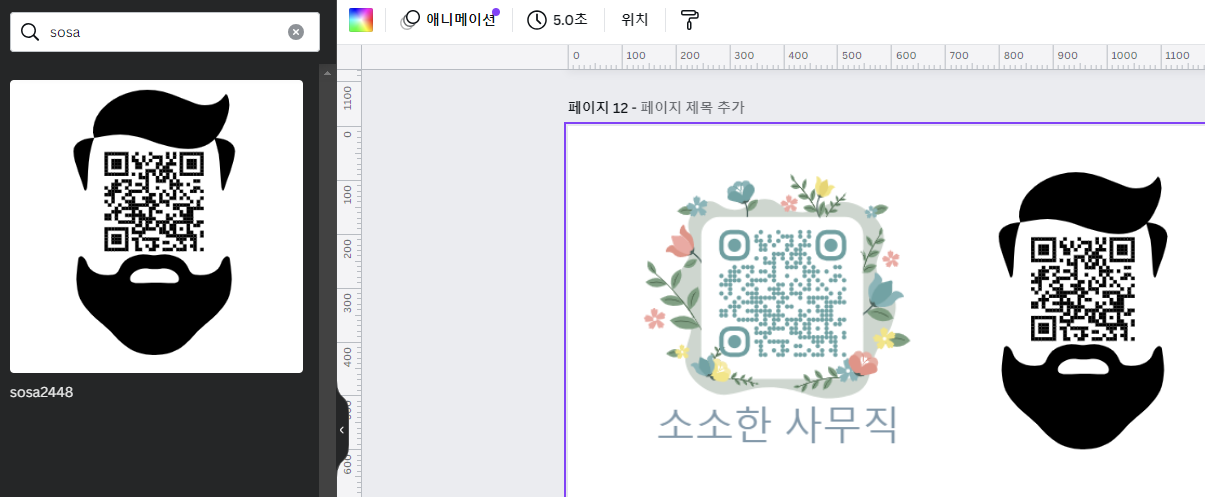Select the '소소한 사무직' text on canvas
Screen dimensions: 1205x497
[x=778, y=424]
